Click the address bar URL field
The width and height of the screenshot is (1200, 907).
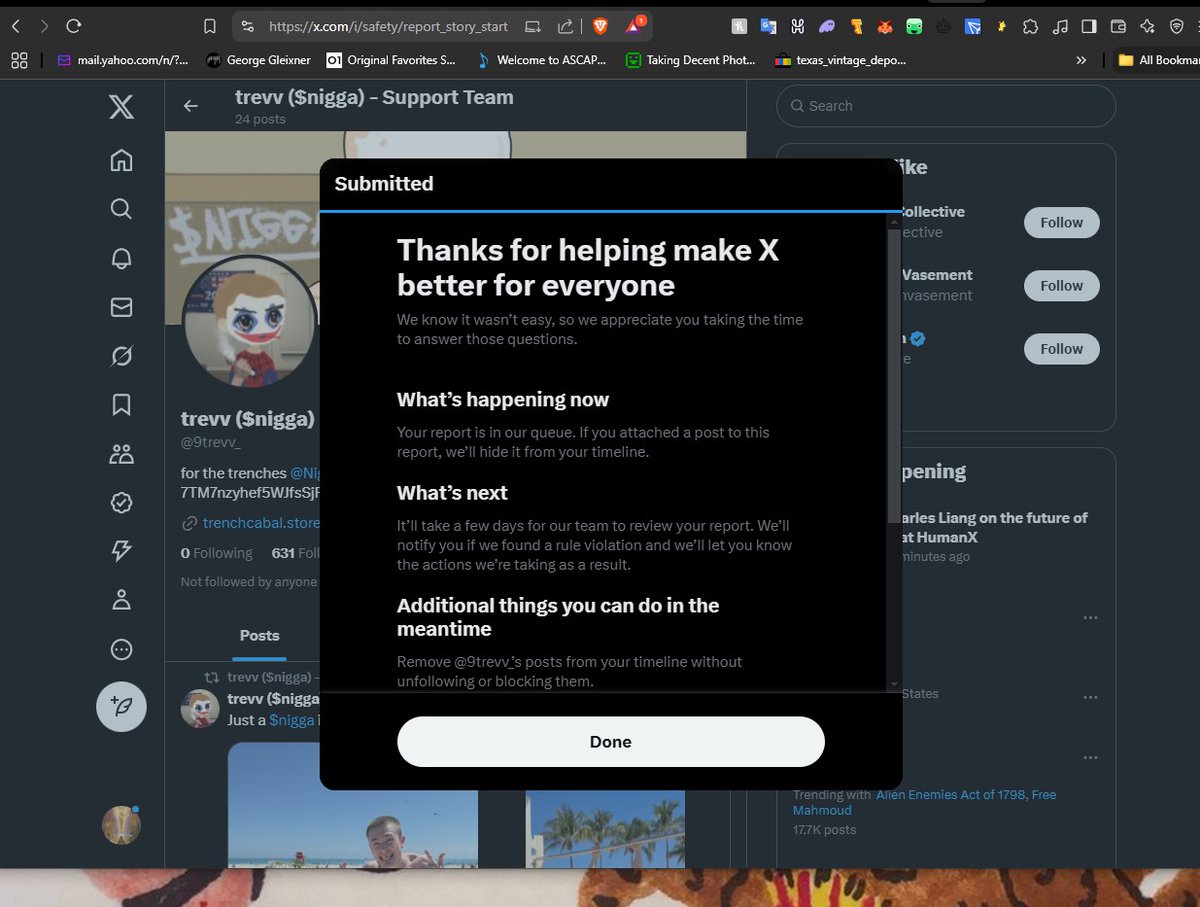[390, 26]
